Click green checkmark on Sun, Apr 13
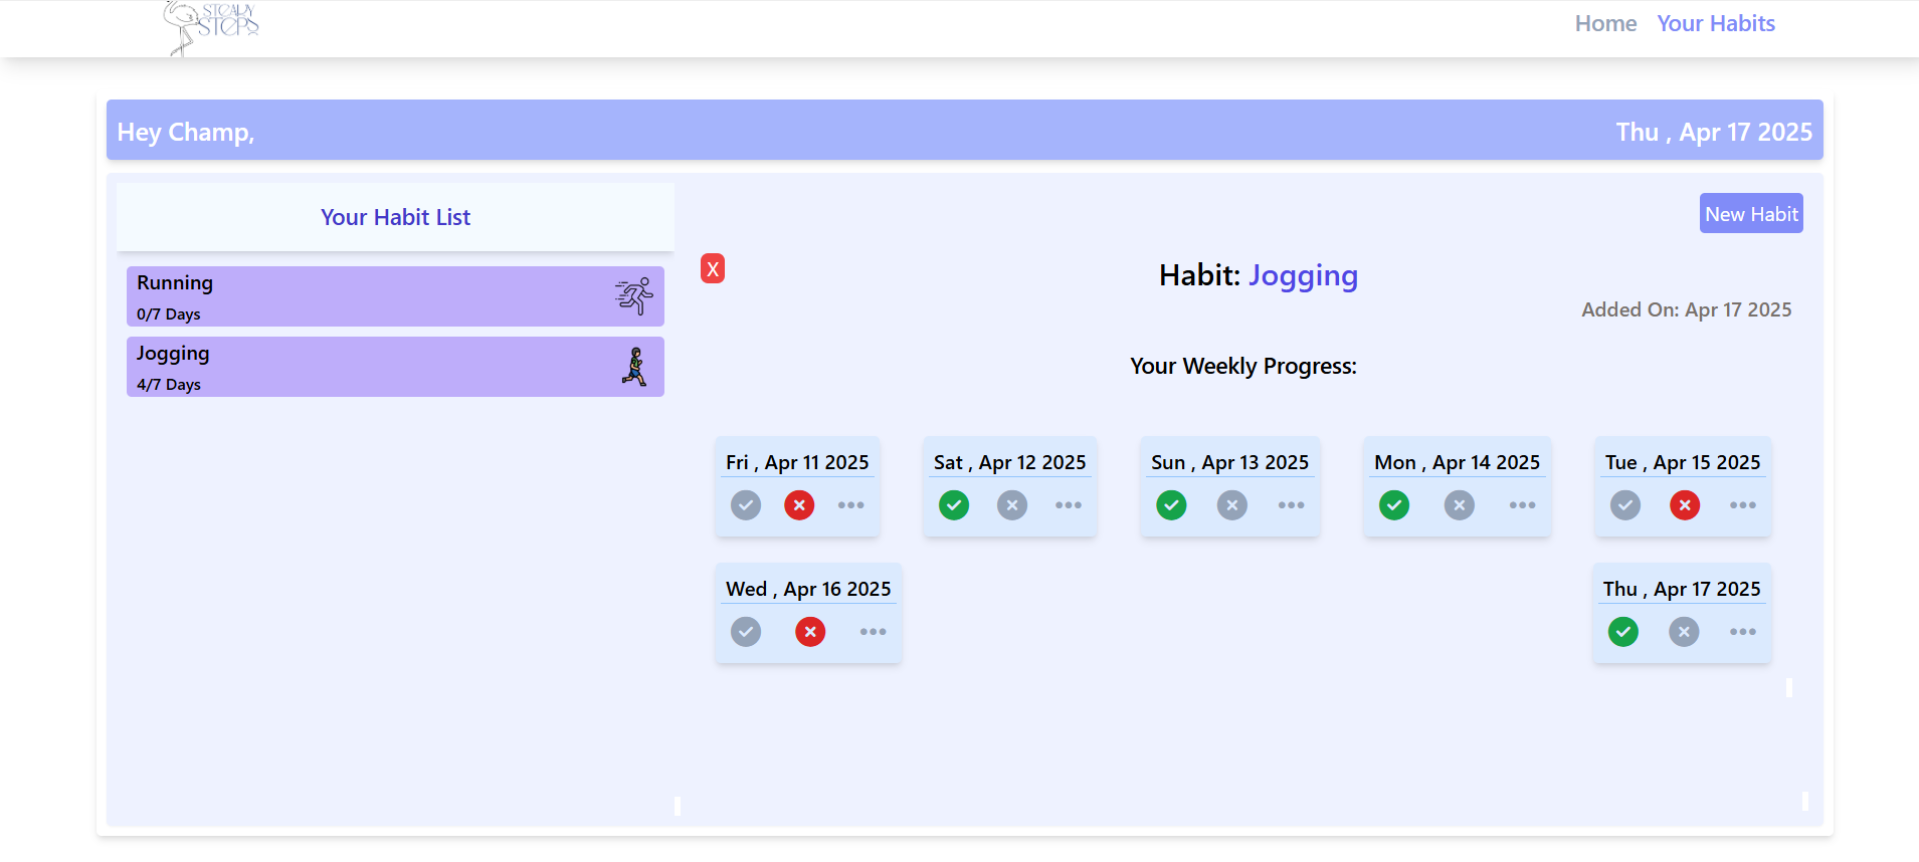 pyautogui.click(x=1171, y=505)
